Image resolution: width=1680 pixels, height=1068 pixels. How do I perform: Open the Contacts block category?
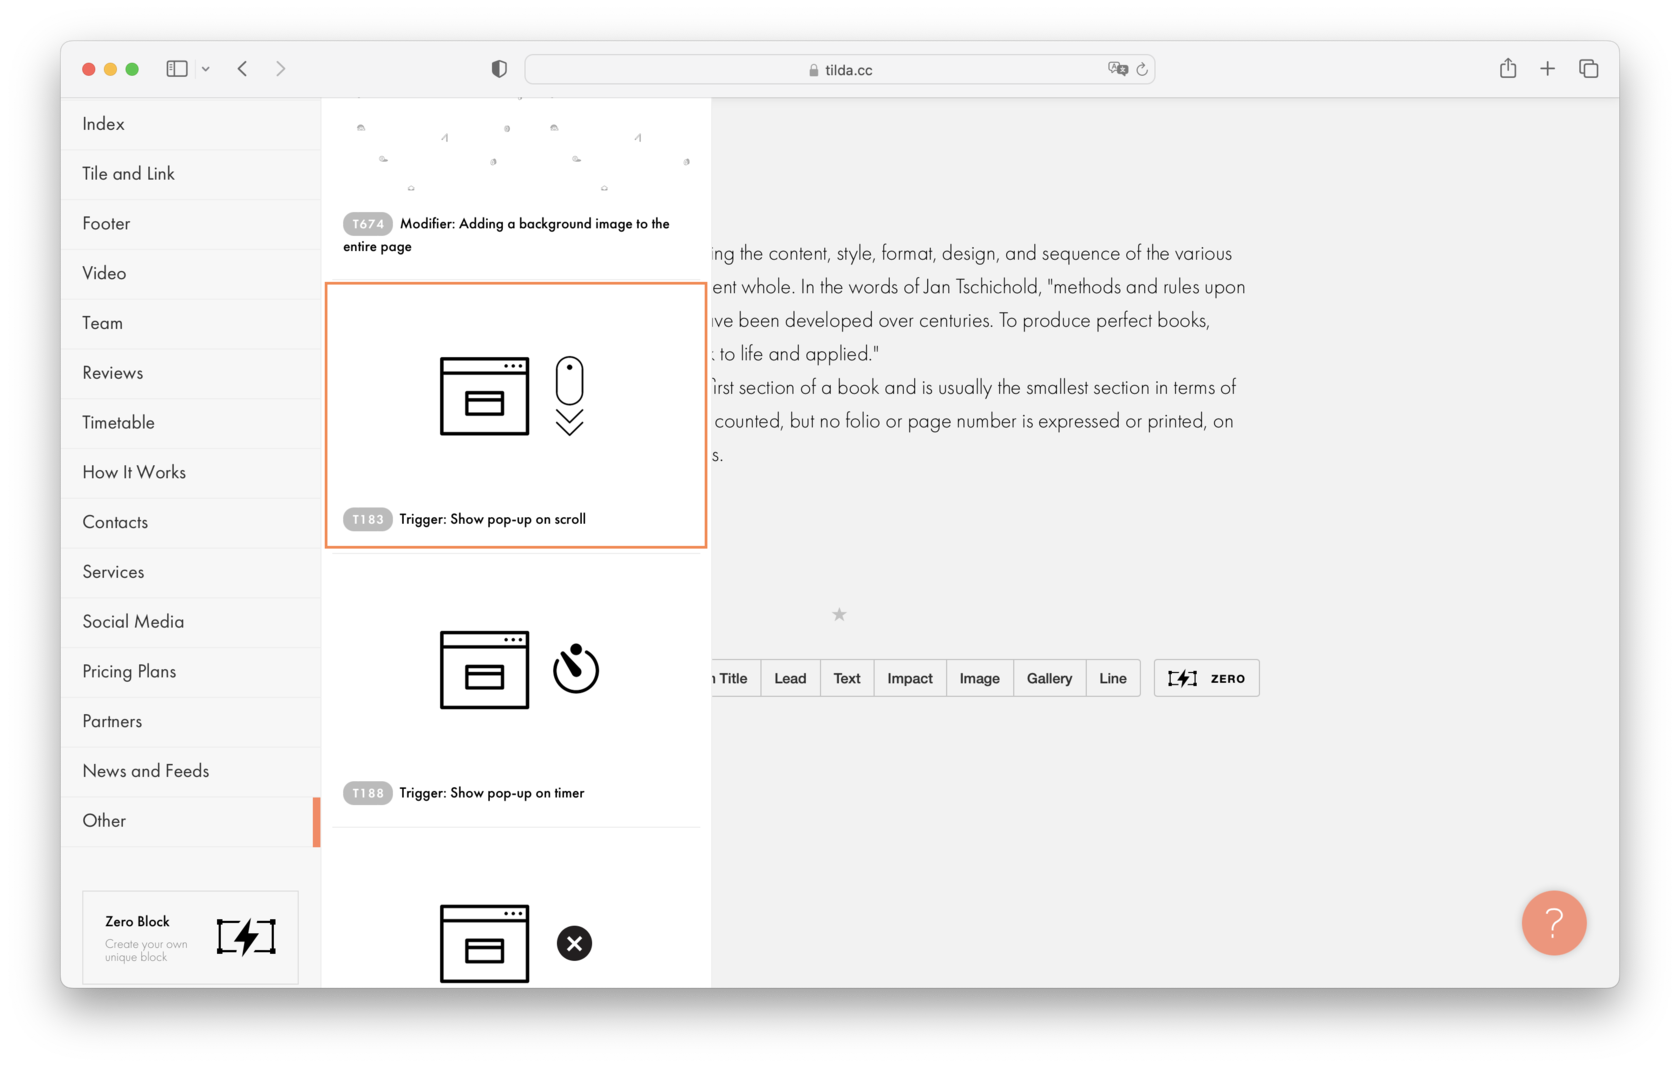(191, 522)
